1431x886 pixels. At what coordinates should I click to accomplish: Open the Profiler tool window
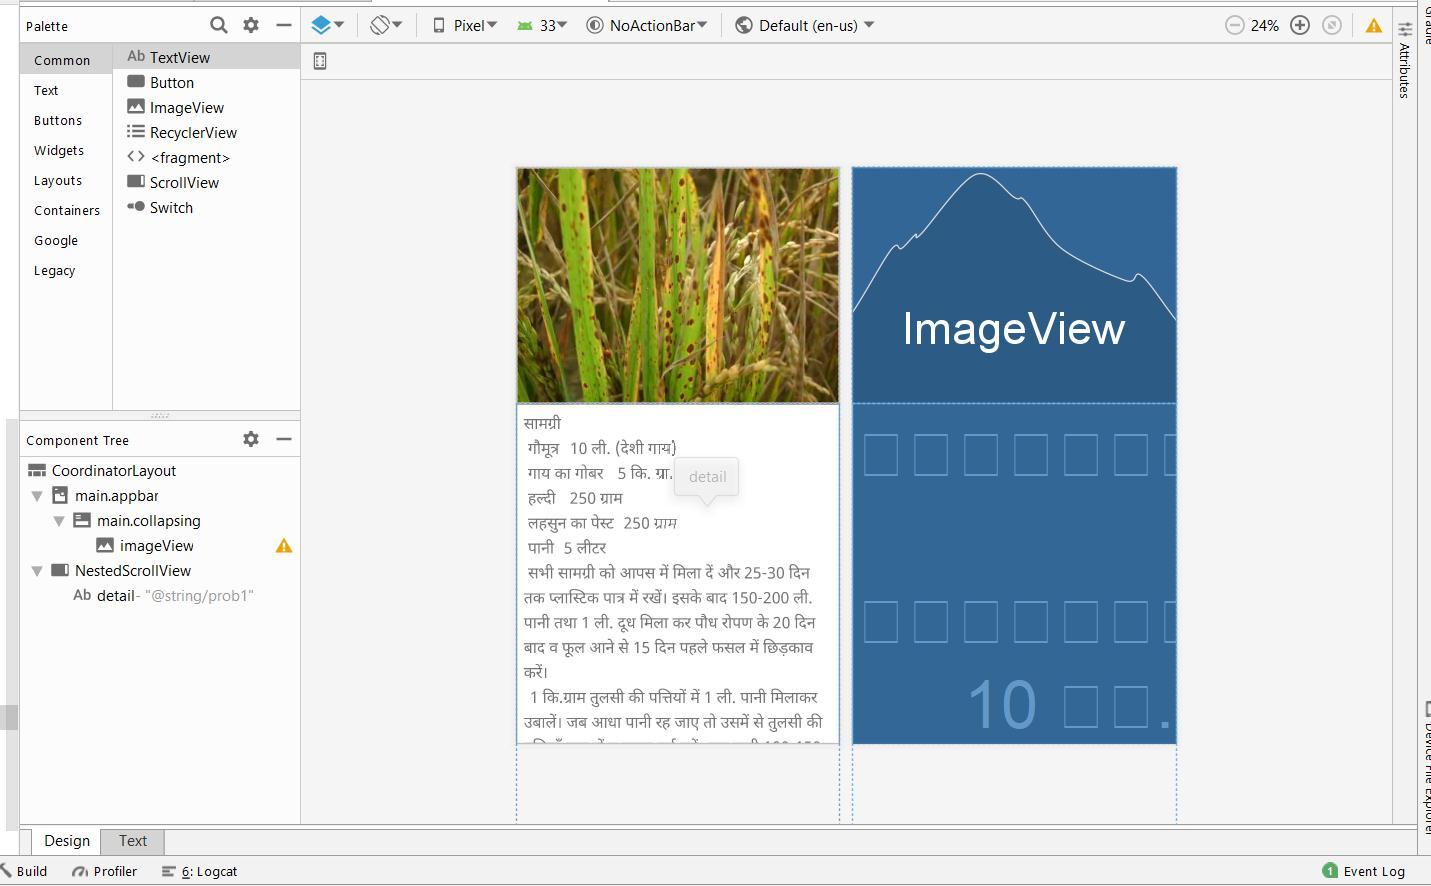point(104,871)
